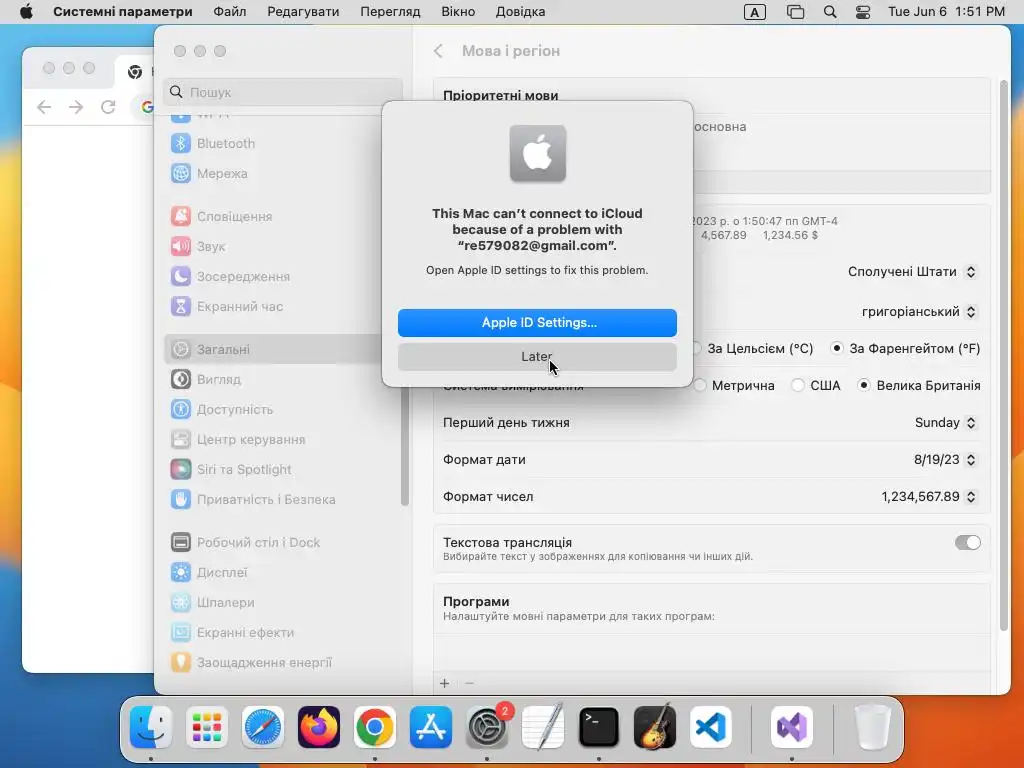Select Заощадження енергії bulb icon

[180, 663]
